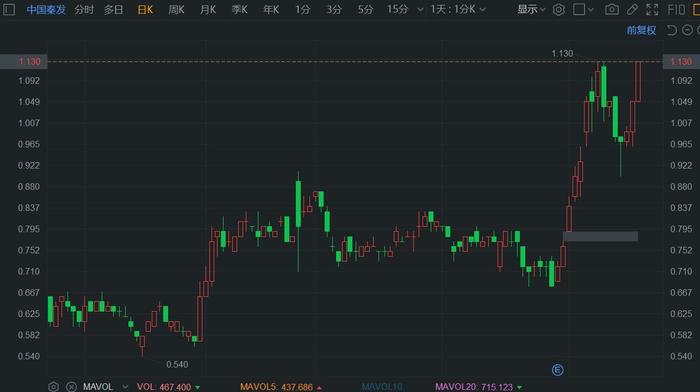Click the 前复权 adjustment link

pos(641,30)
